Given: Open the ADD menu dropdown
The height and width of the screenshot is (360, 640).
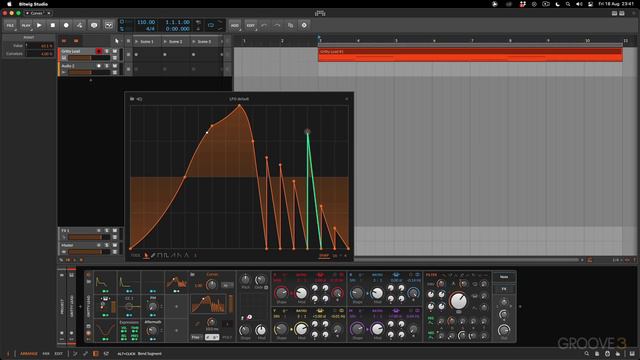Looking at the screenshot, I should click(x=235, y=25).
